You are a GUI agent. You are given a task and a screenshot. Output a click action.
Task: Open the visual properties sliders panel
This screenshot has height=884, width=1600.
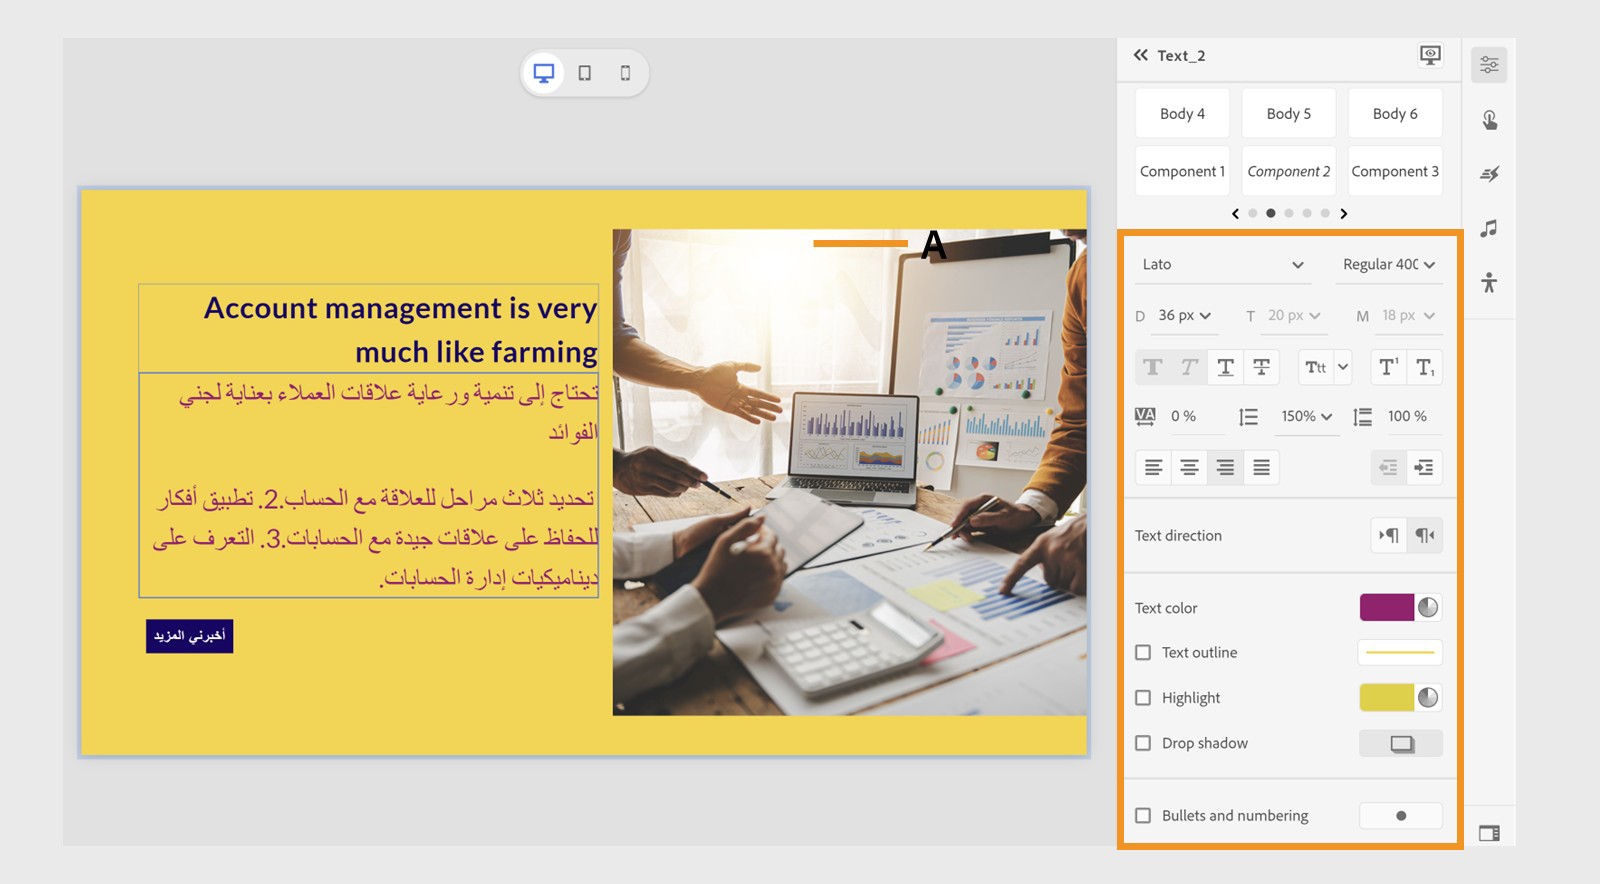pyautogui.click(x=1489, y=65)
